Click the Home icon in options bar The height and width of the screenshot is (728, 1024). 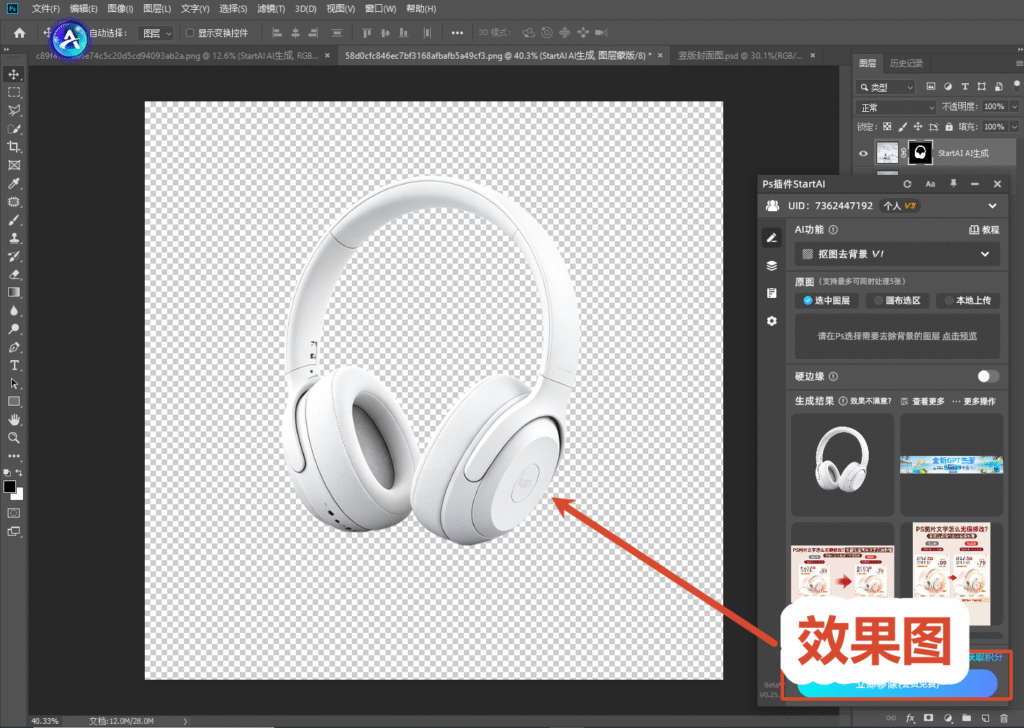[x=20, y=33]
